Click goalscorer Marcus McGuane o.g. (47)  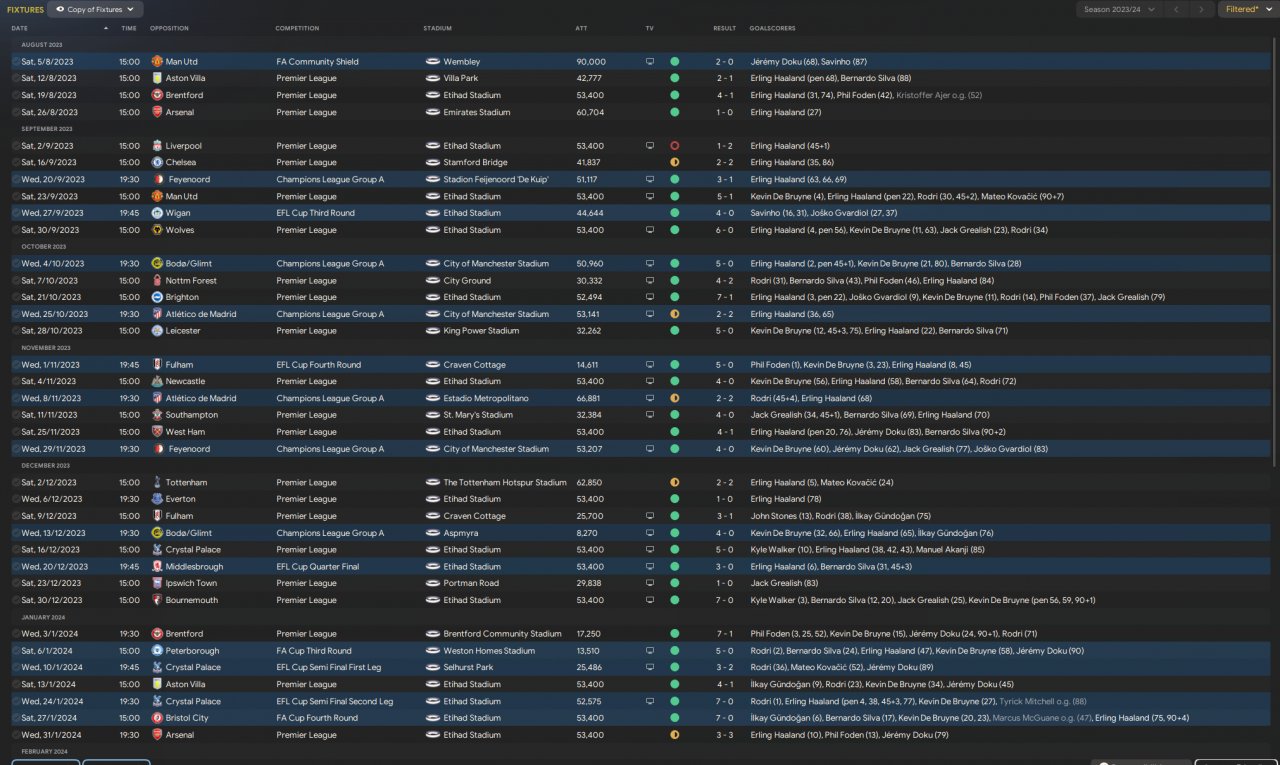pyautogui.click(x=1040, y=718)
